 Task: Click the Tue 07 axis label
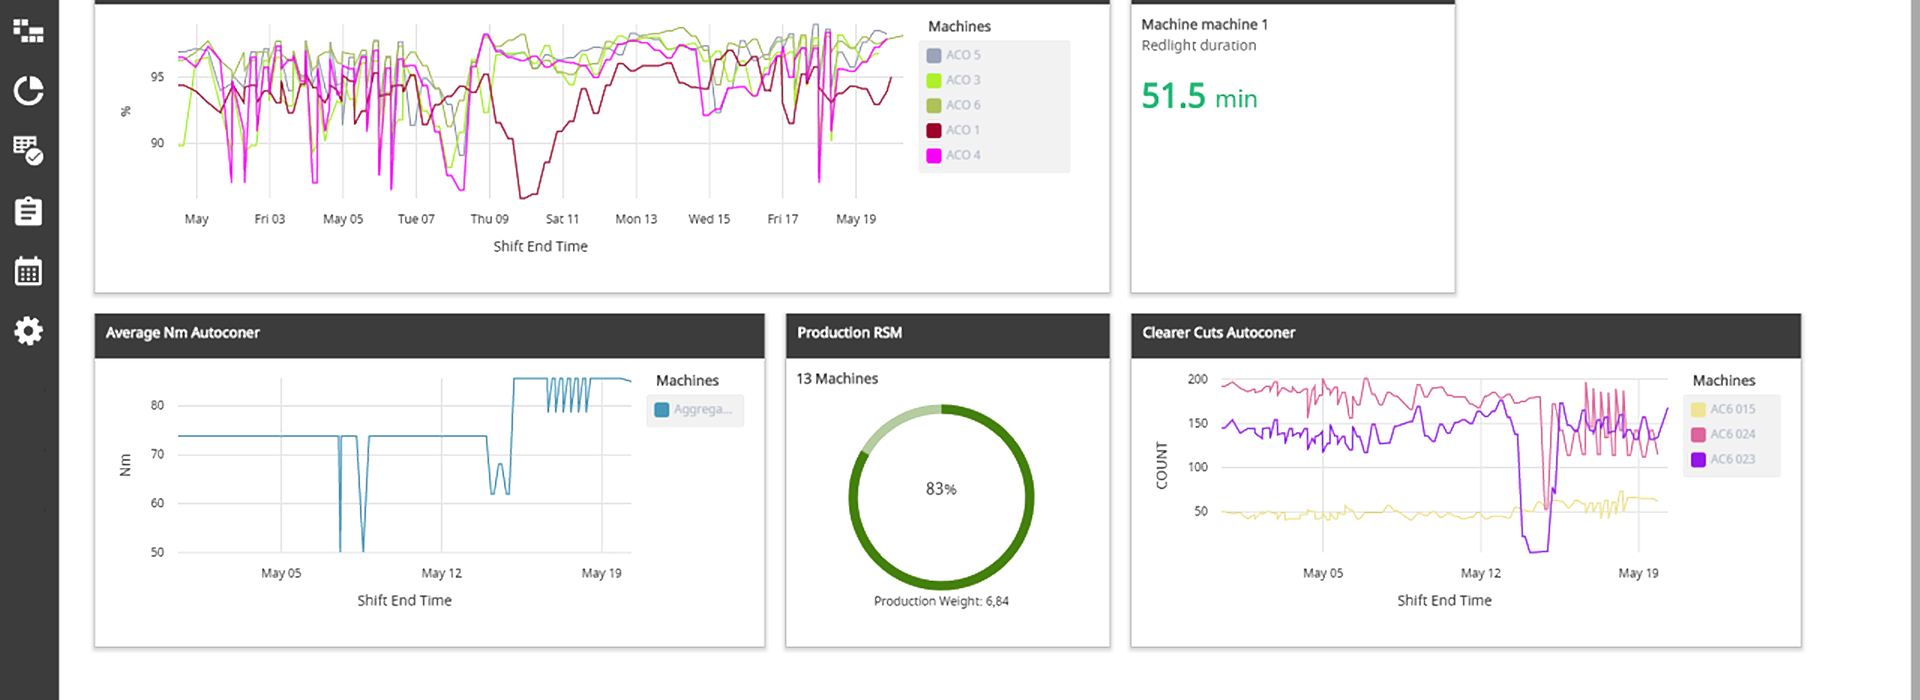coord(416,219)
